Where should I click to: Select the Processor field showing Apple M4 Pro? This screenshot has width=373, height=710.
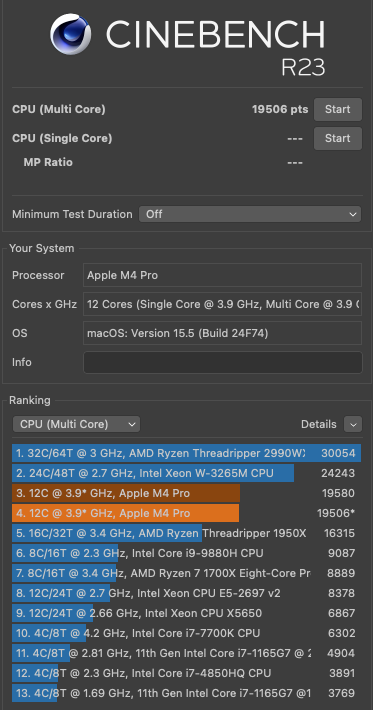(222, 275)
